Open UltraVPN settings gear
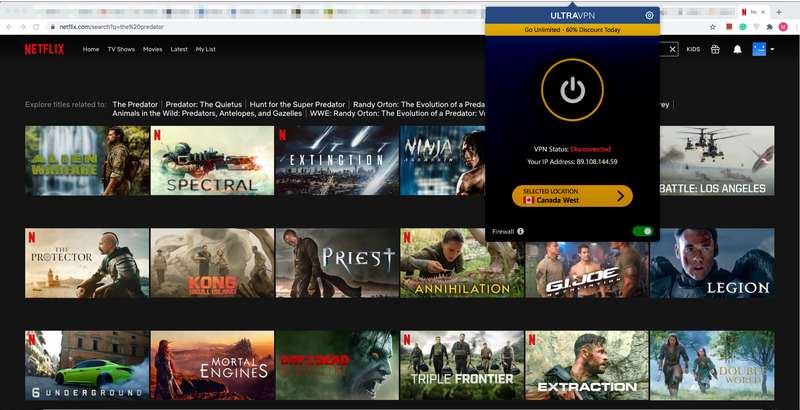Screen dimensions: 800x410 tap(649, 16)
